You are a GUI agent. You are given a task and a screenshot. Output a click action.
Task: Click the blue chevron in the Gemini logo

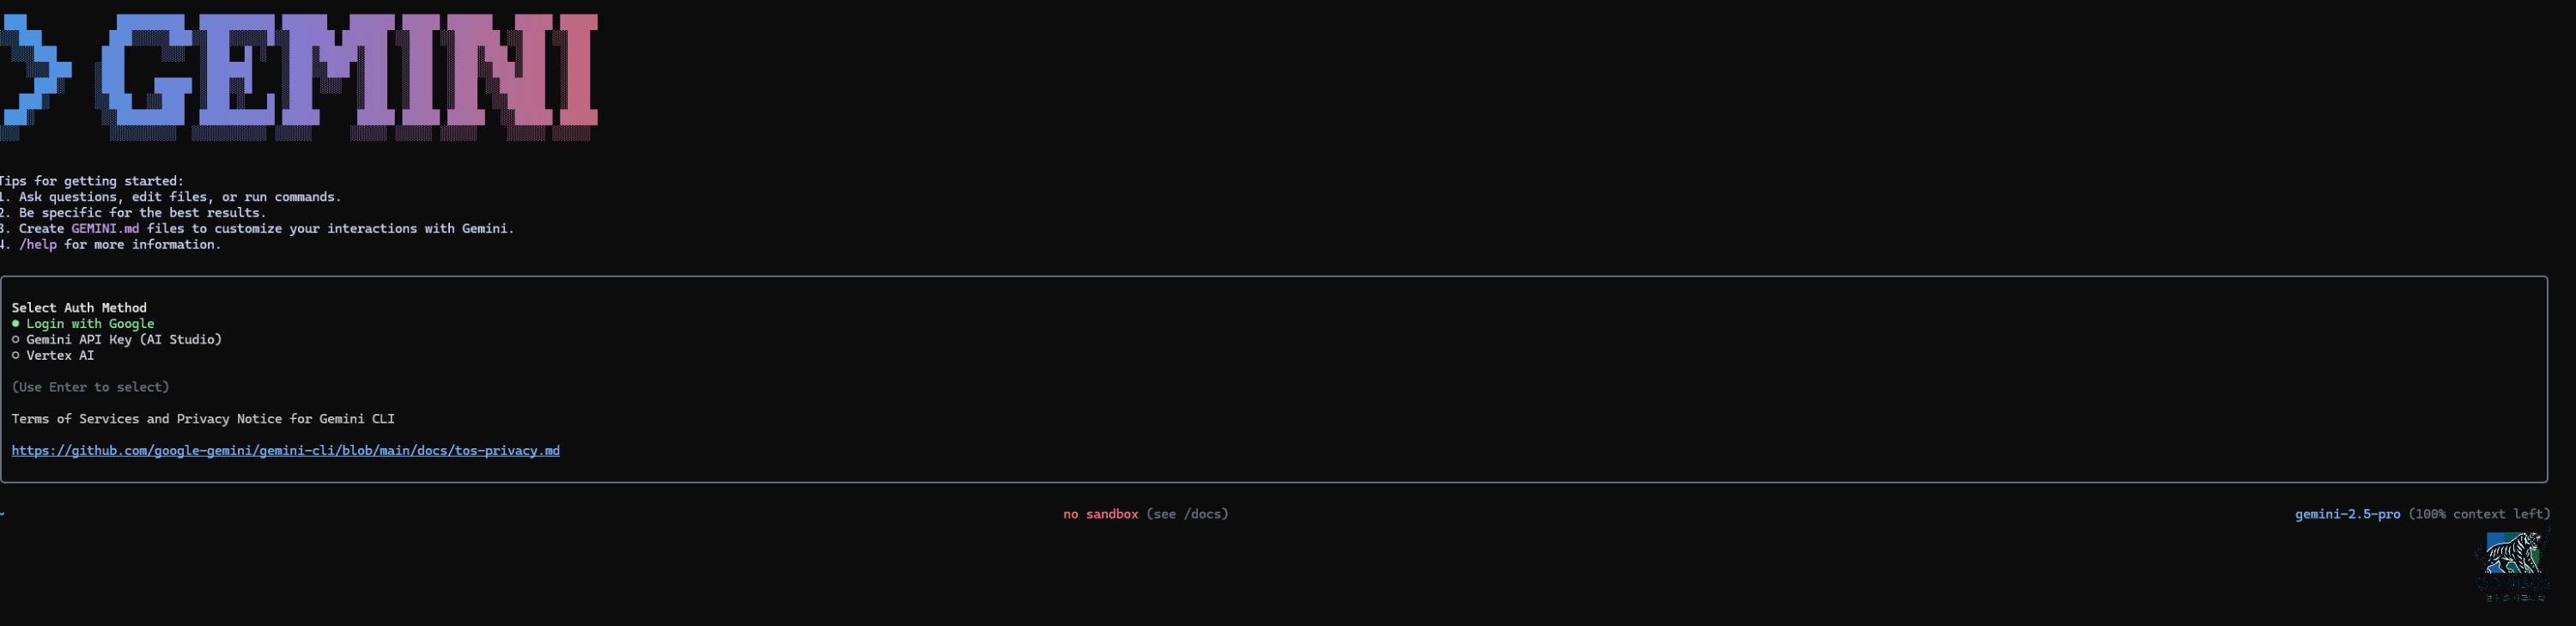35,75
